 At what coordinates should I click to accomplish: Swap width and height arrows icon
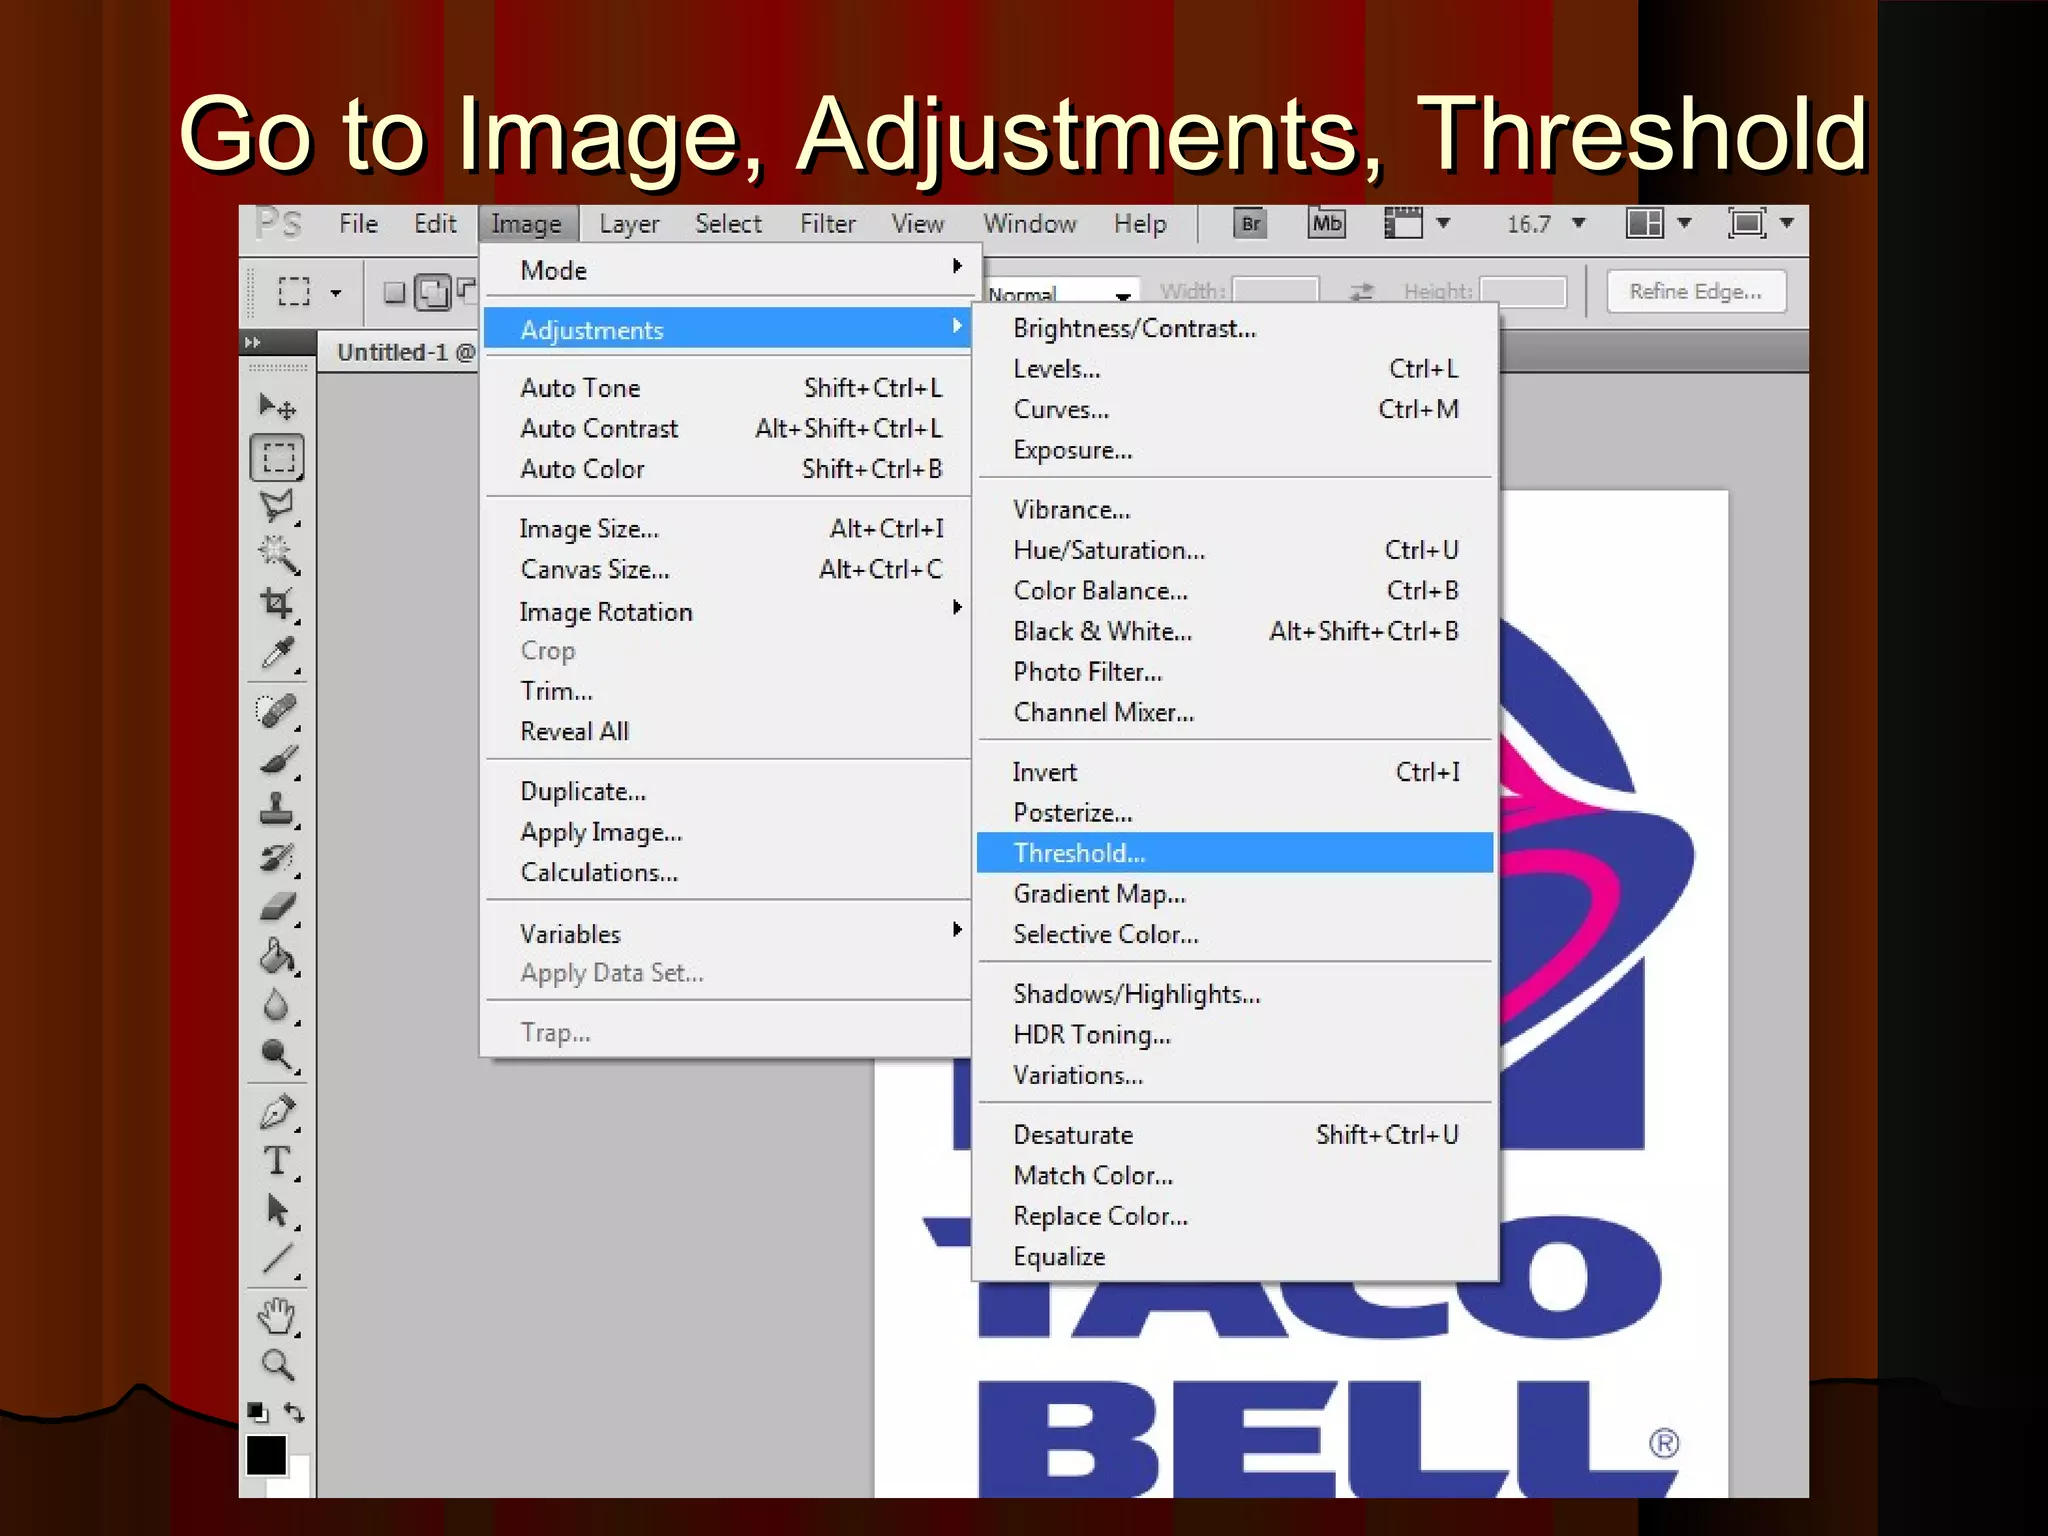tap(1361, 292)
